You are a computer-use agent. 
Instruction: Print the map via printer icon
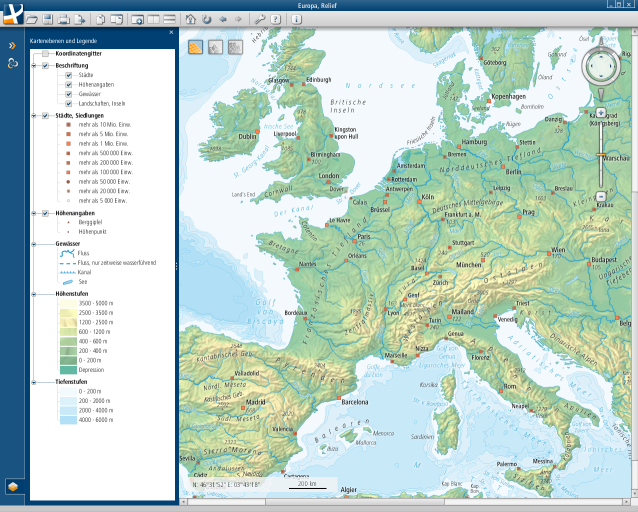tap(63, 19)
